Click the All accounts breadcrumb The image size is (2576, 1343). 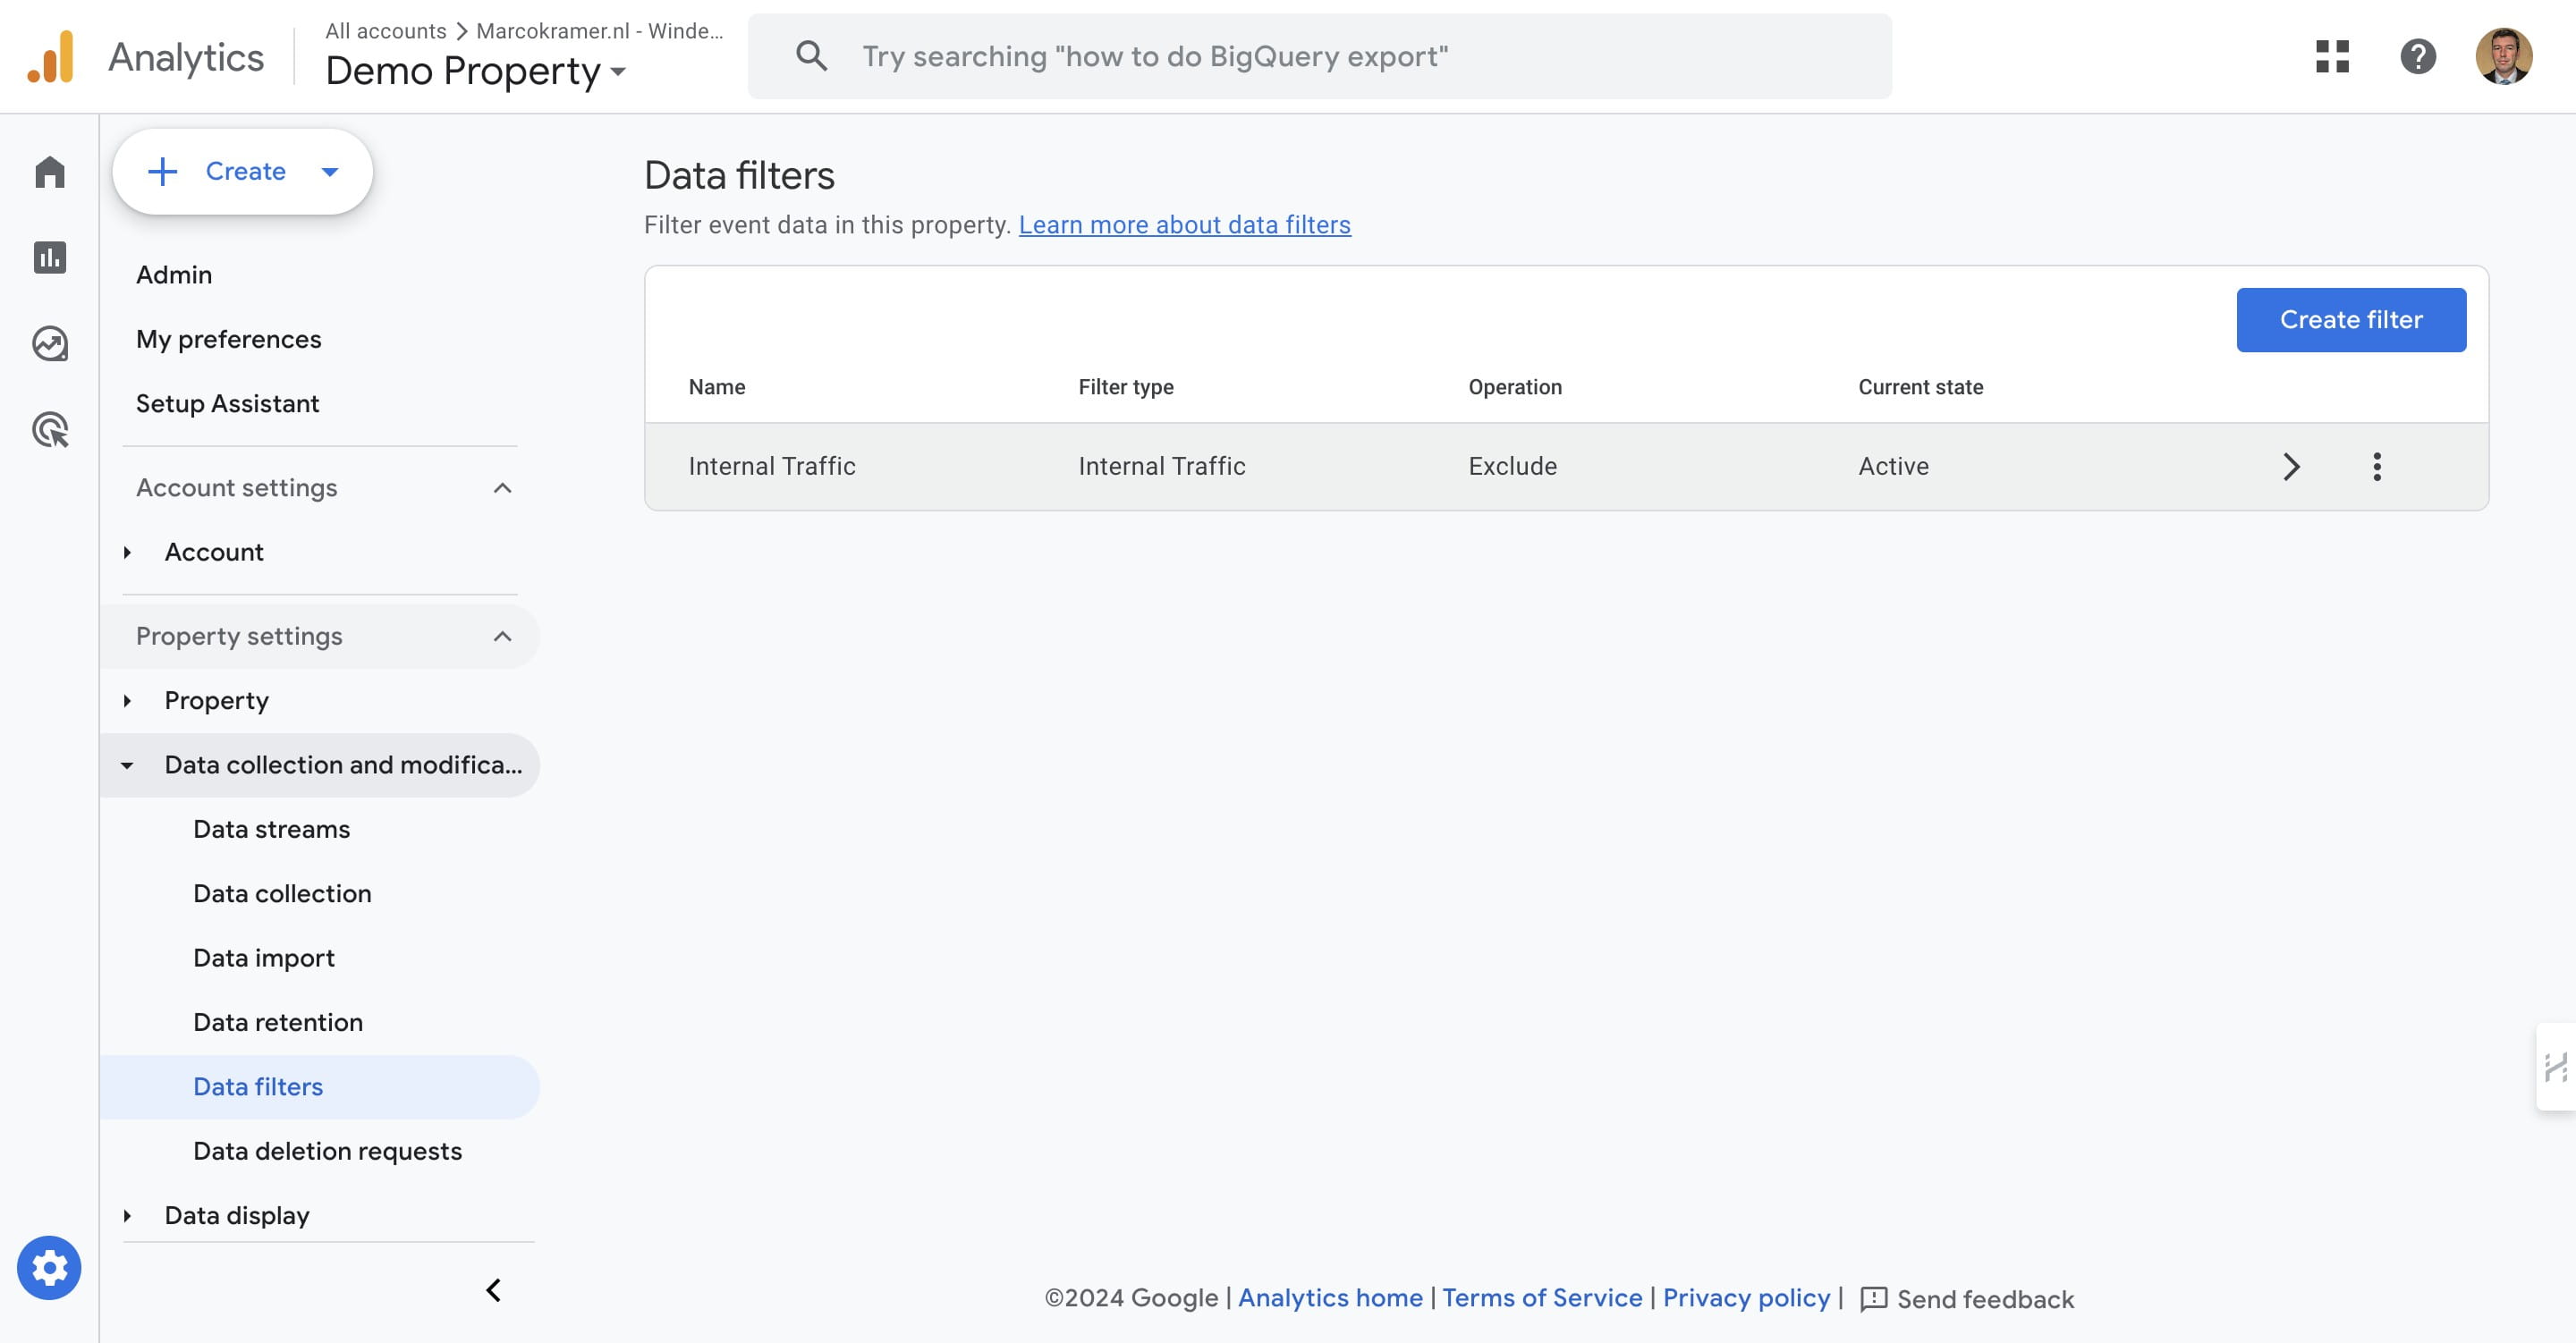tap(385, 31)
